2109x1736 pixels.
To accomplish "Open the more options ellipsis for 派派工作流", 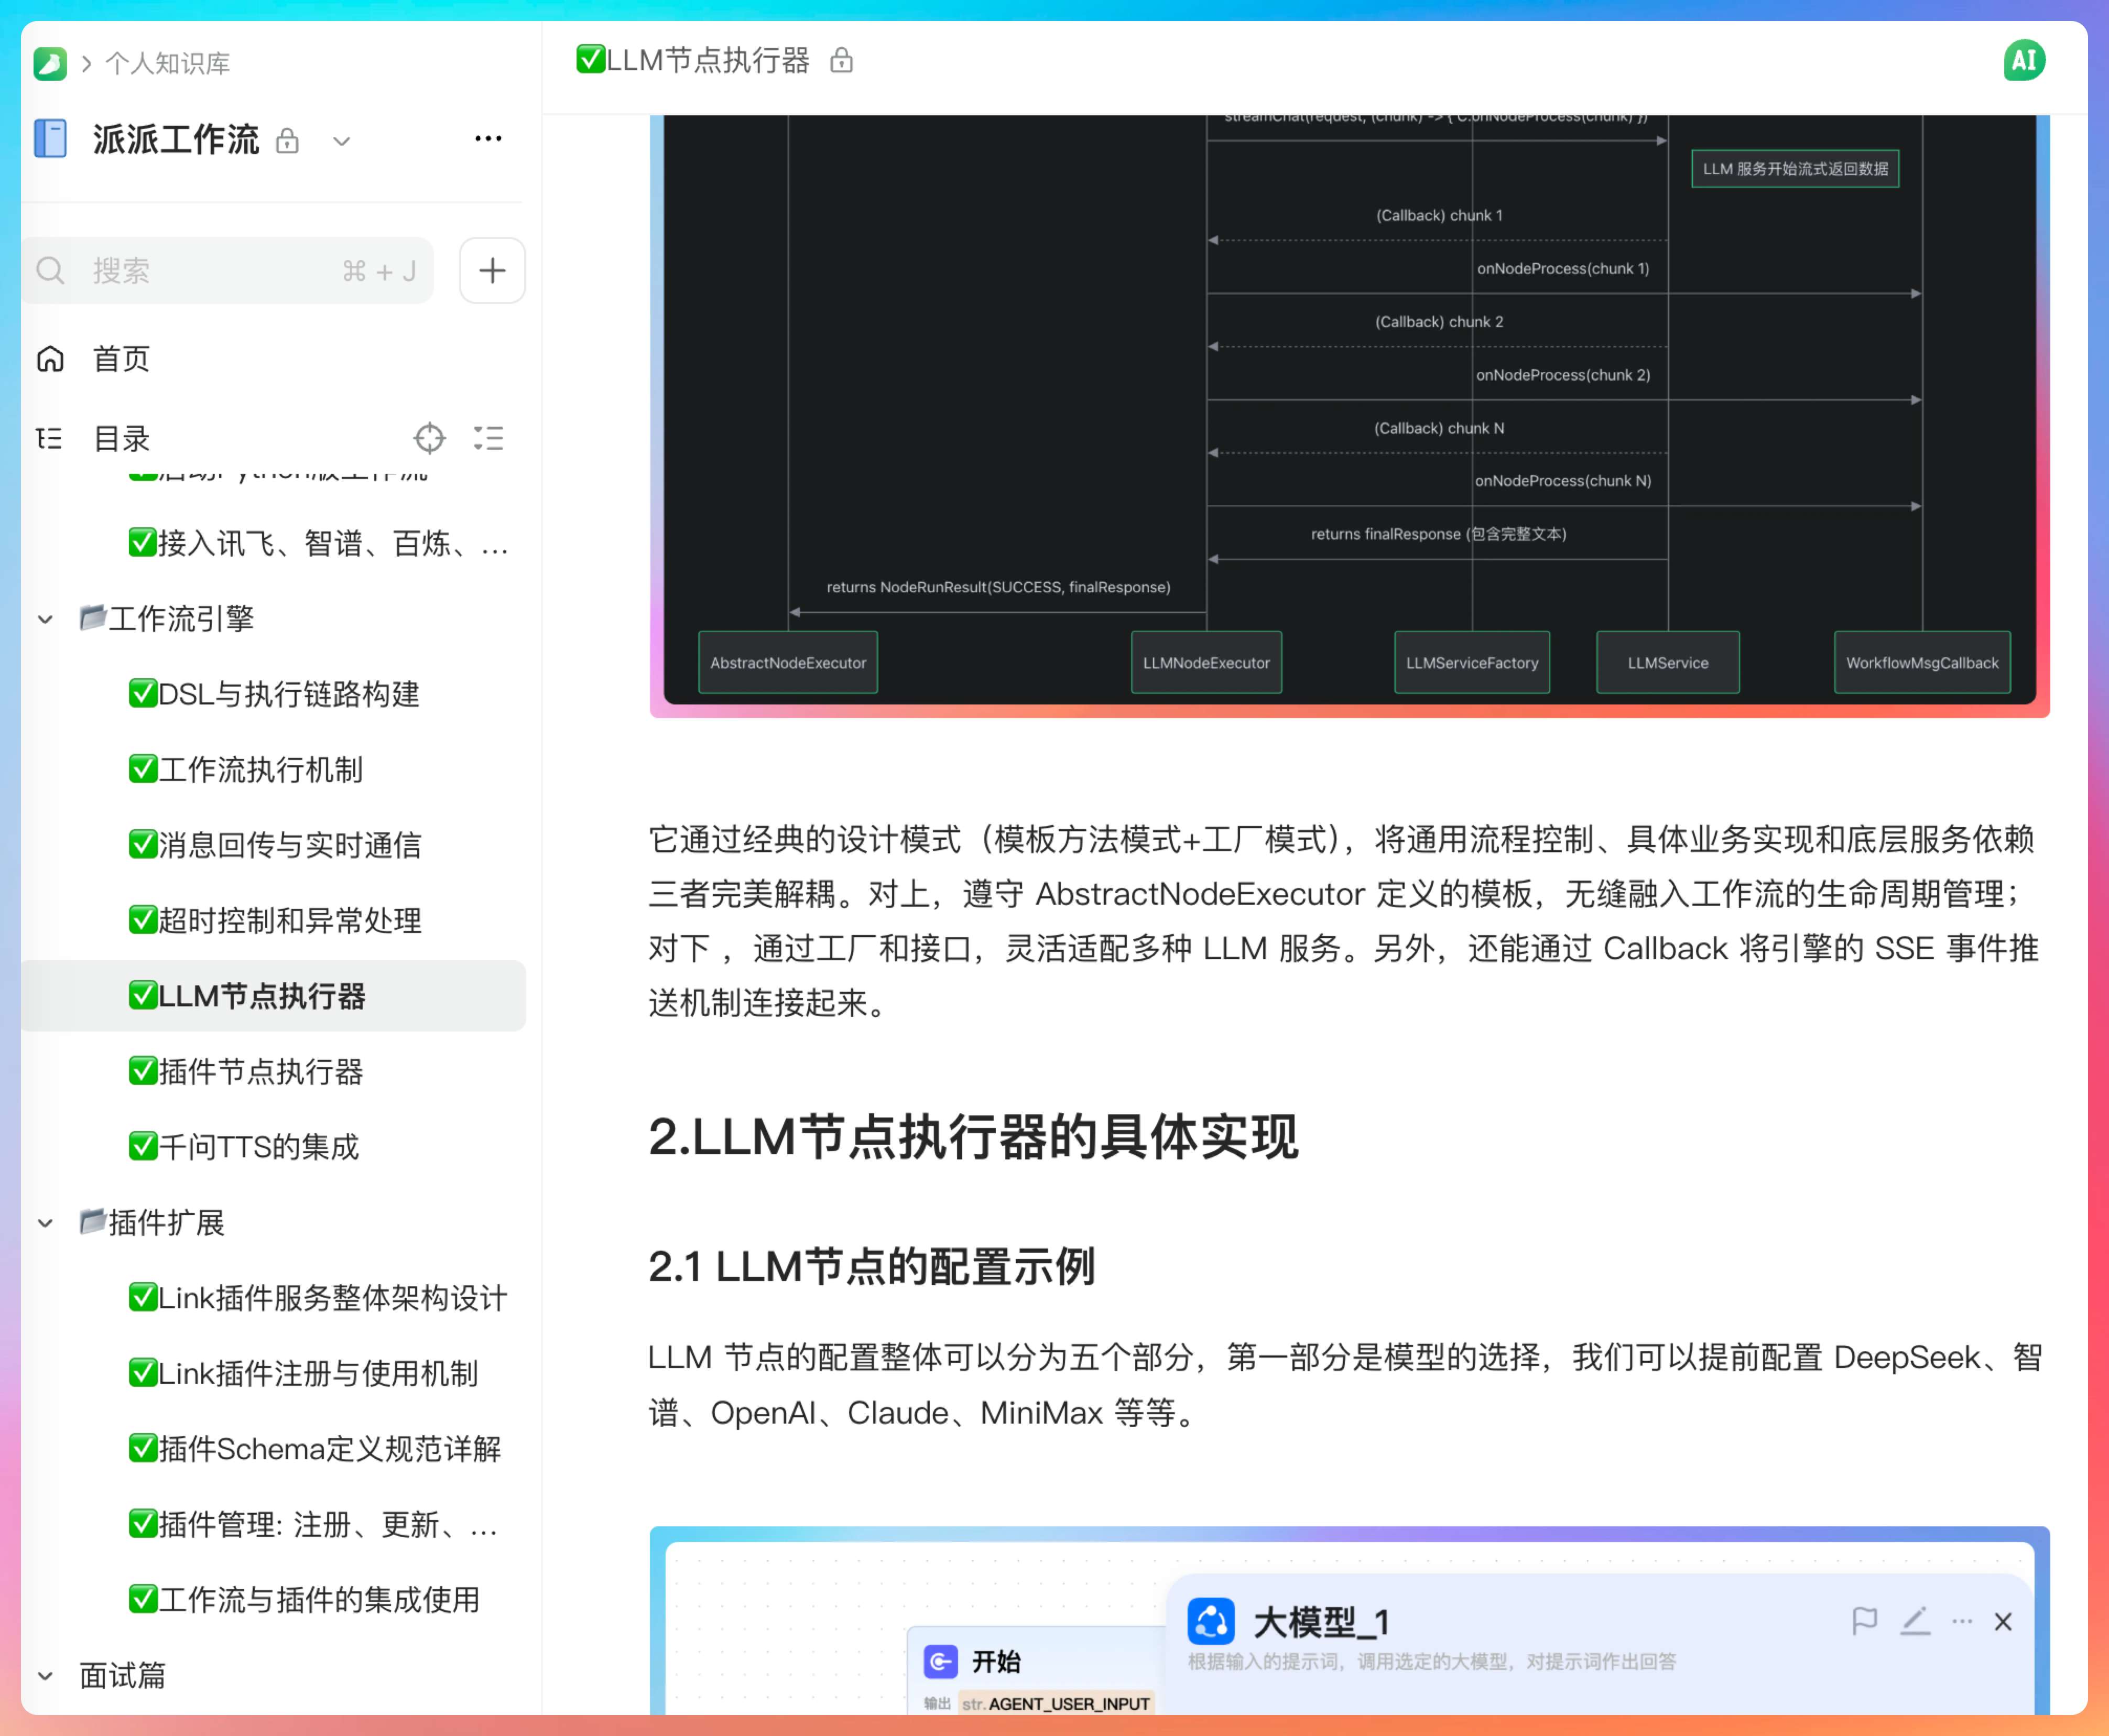I will (488, 139).
